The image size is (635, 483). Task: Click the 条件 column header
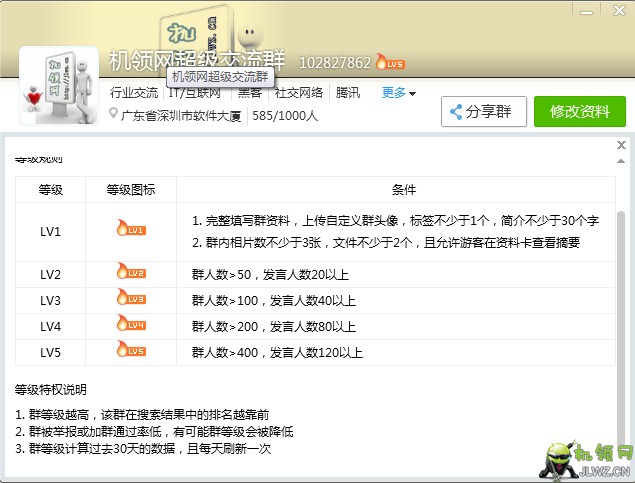[x=404, y=189]
